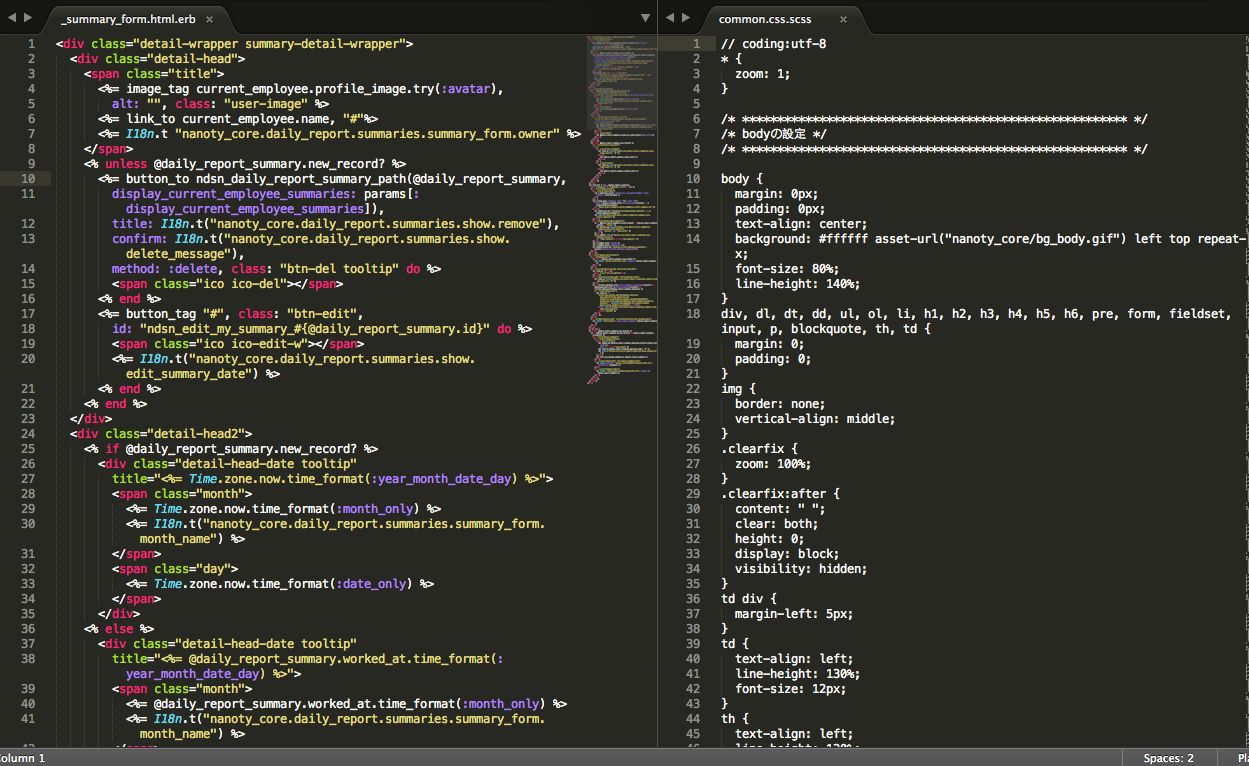Viewport: 1249px width, 766px height.
Task: Click the "unless @daily_report_summary.new_record?" line
Action: (245, 164)
